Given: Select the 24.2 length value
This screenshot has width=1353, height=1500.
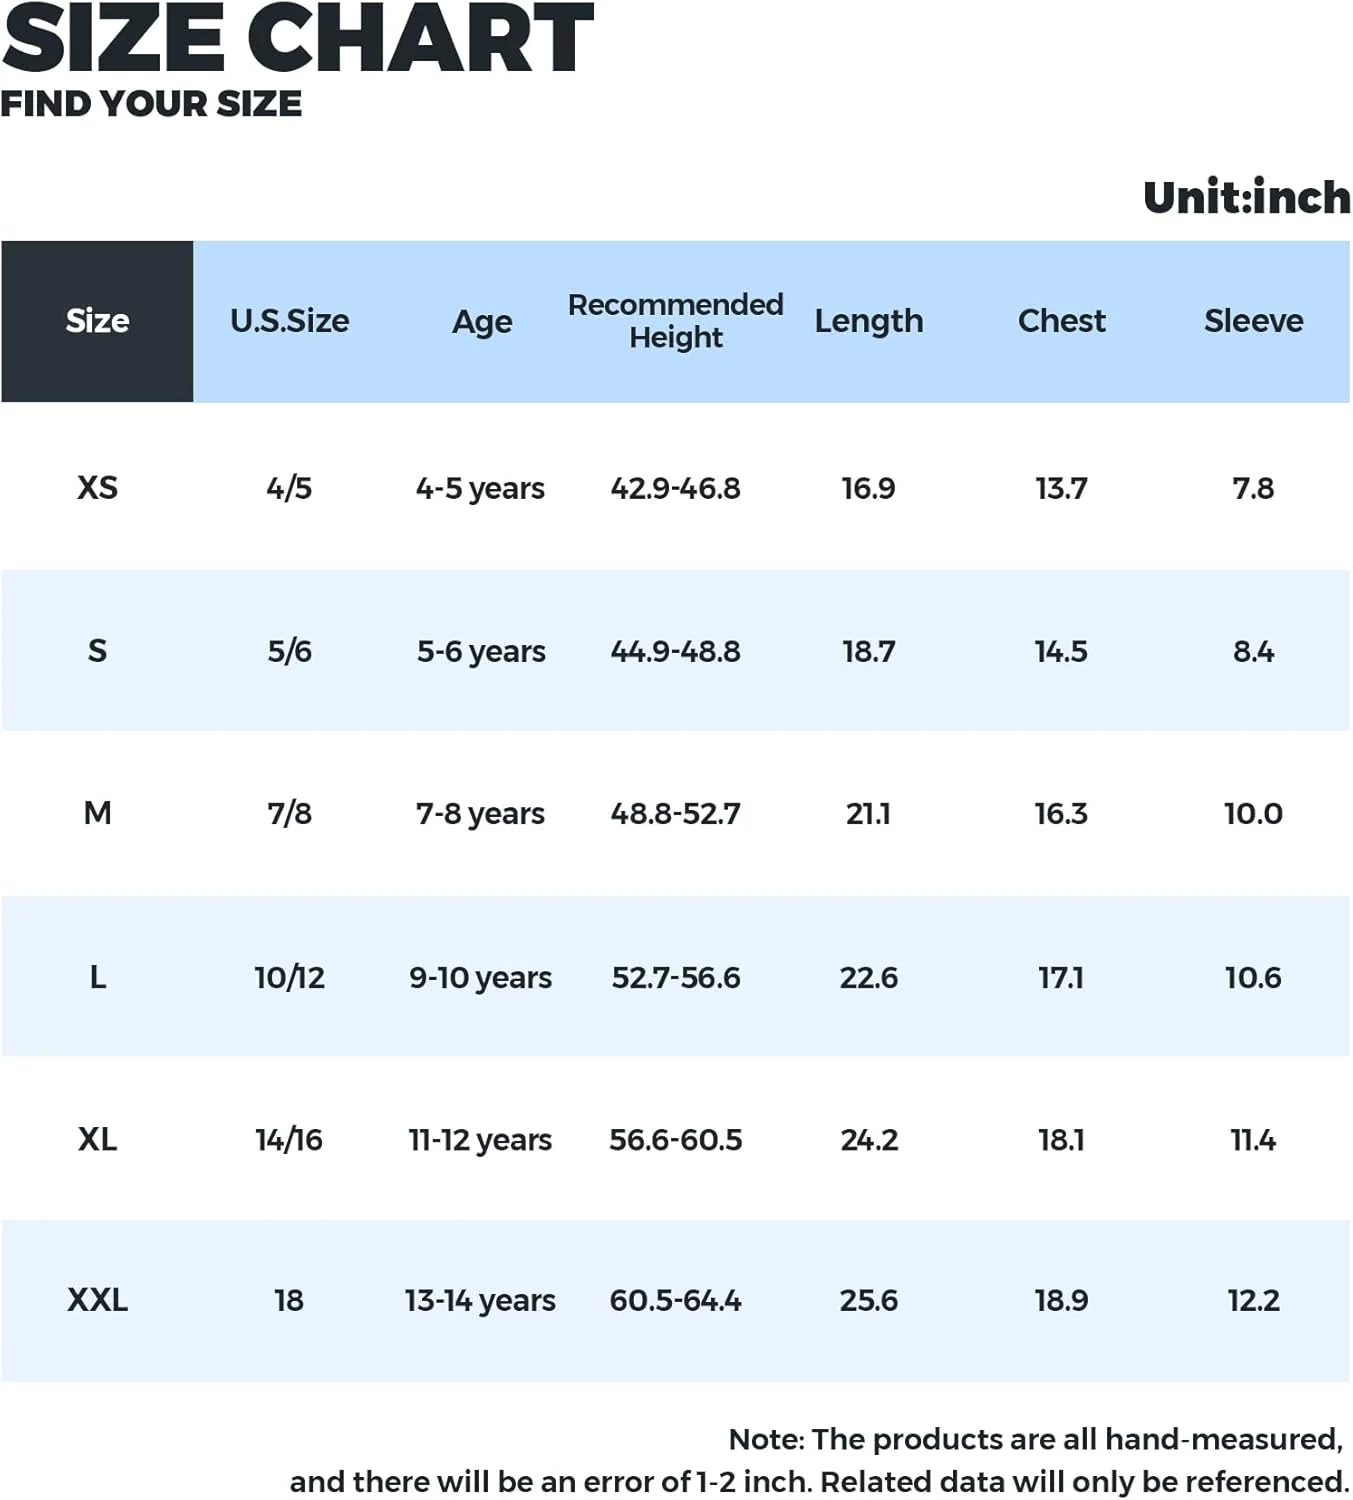Looking at the screenshot, I should 868,1140.
